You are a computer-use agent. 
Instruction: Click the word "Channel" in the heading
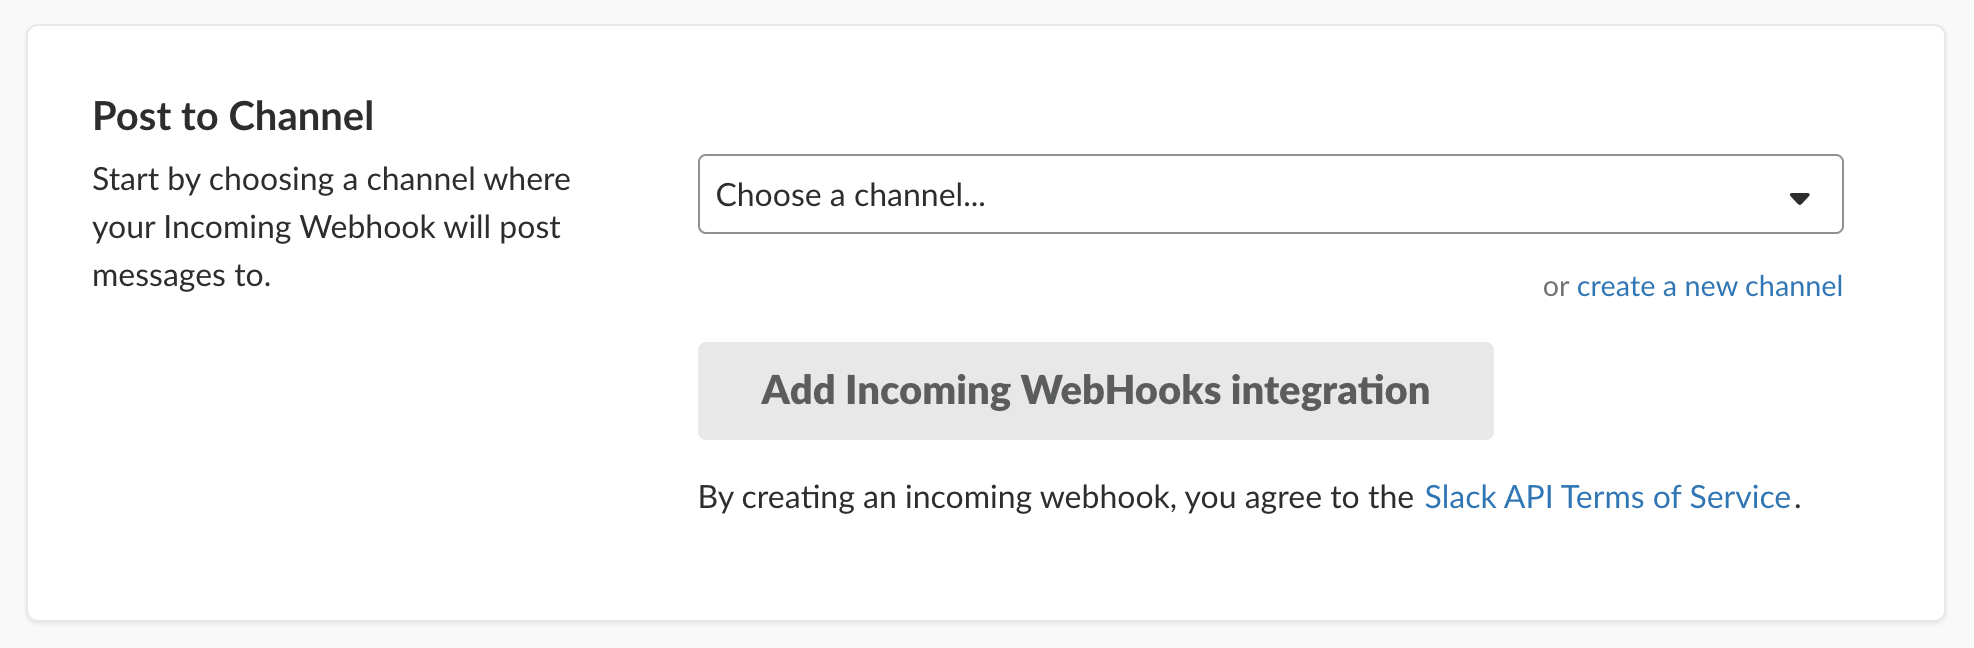pos(301,117)
